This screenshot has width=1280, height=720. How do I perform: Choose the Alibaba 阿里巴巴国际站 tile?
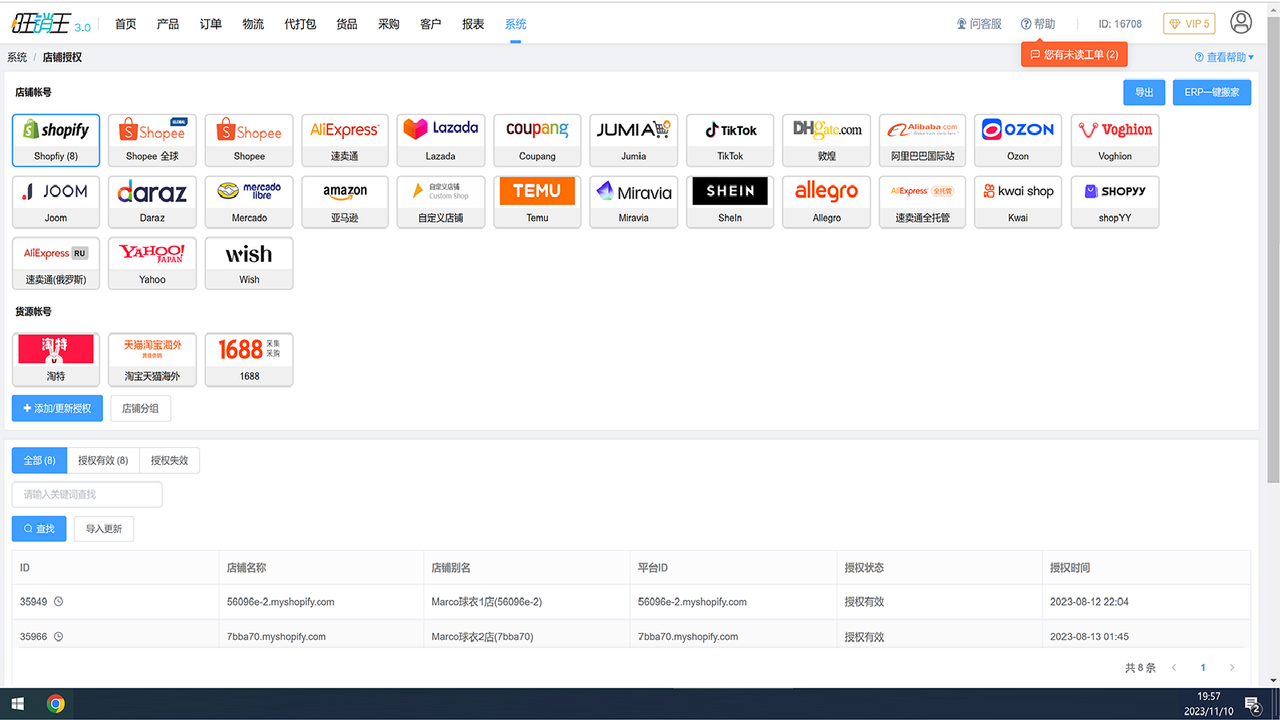tap(922, 140)
